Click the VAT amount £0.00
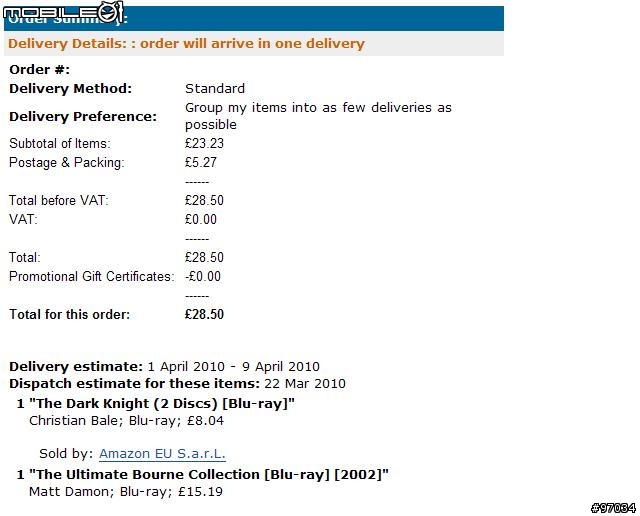Screen dimensions: 640x516 (x=201, y=219)
